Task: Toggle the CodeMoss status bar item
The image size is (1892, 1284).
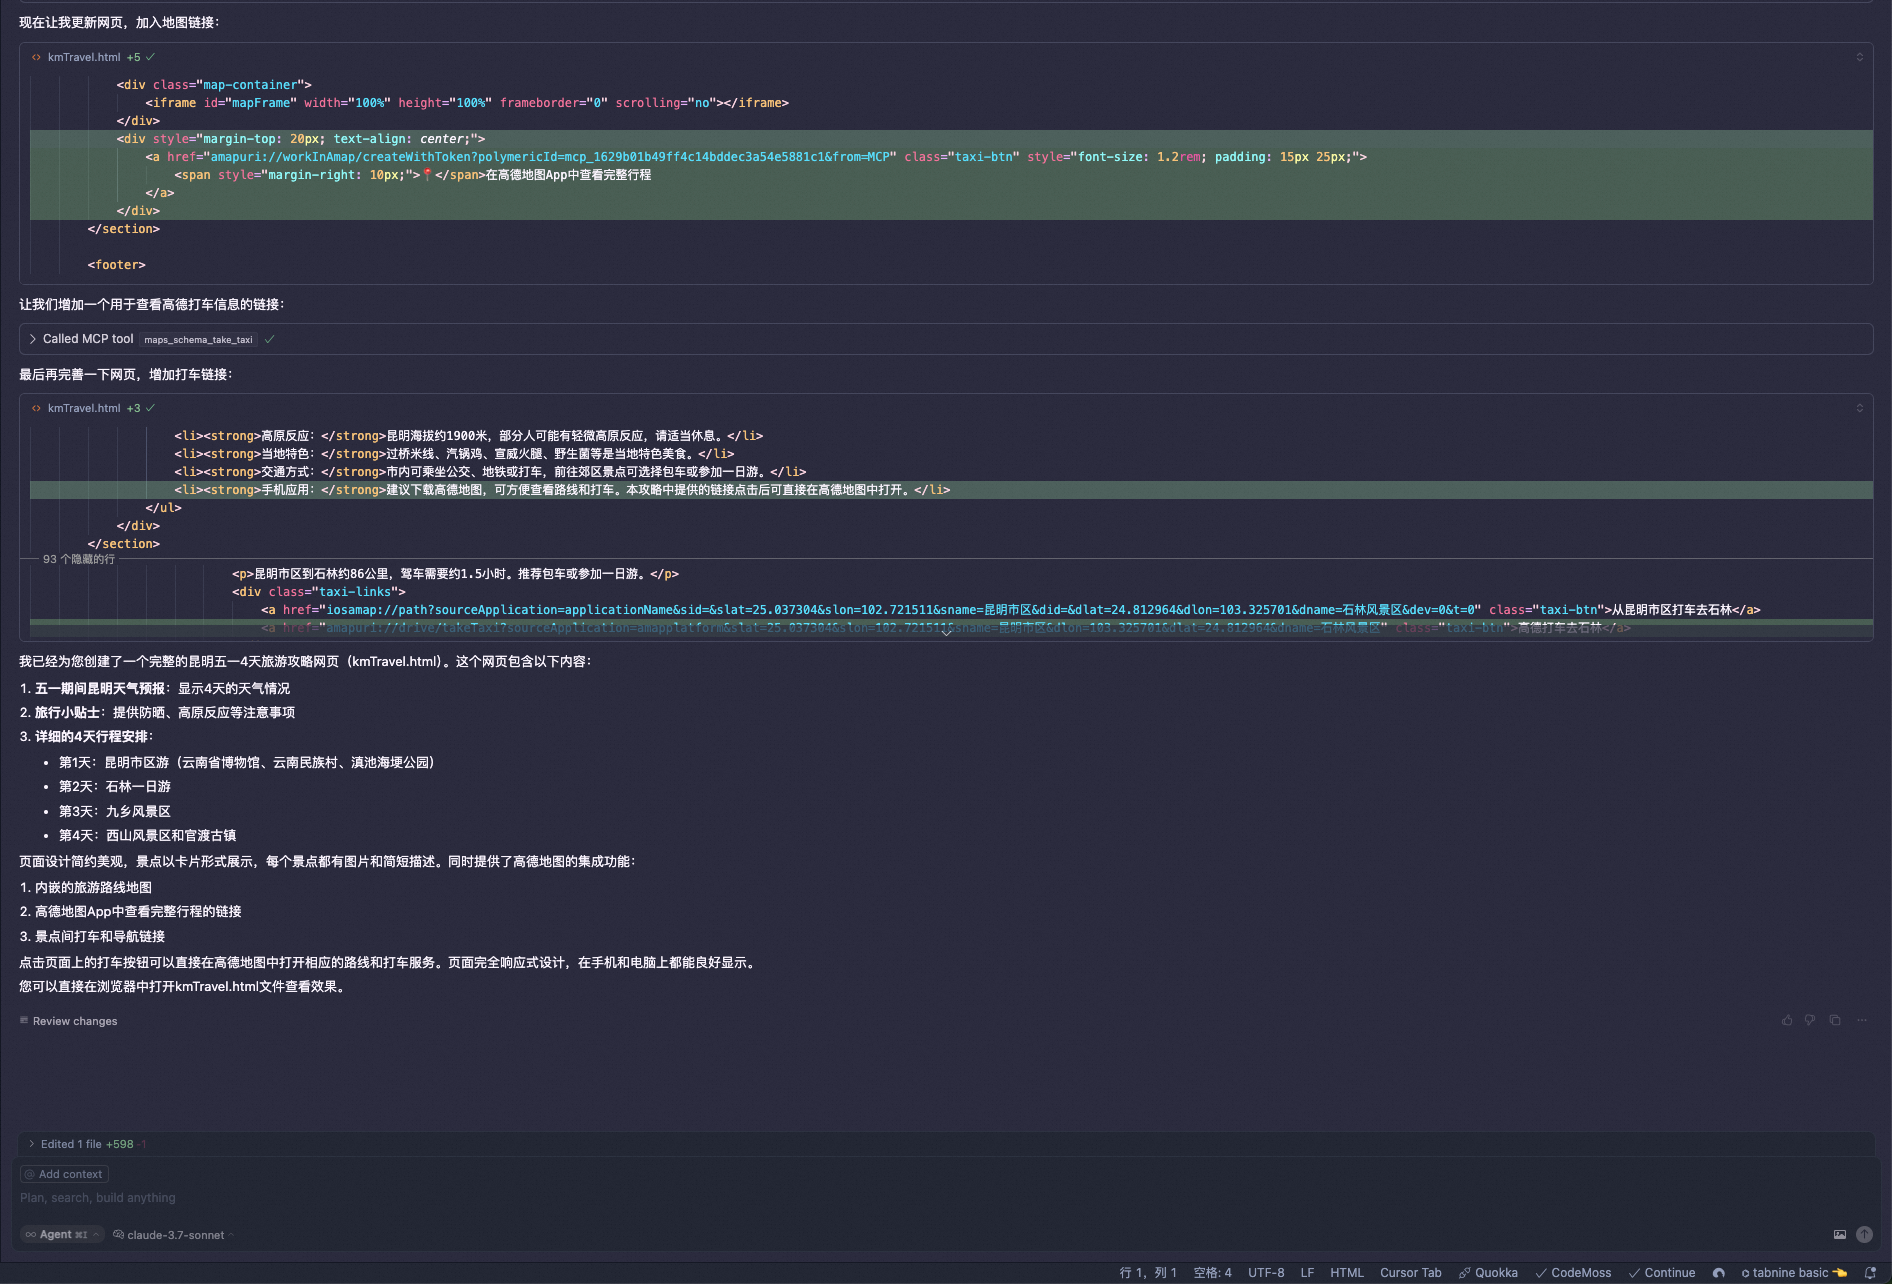Action: point(1573,1273)
